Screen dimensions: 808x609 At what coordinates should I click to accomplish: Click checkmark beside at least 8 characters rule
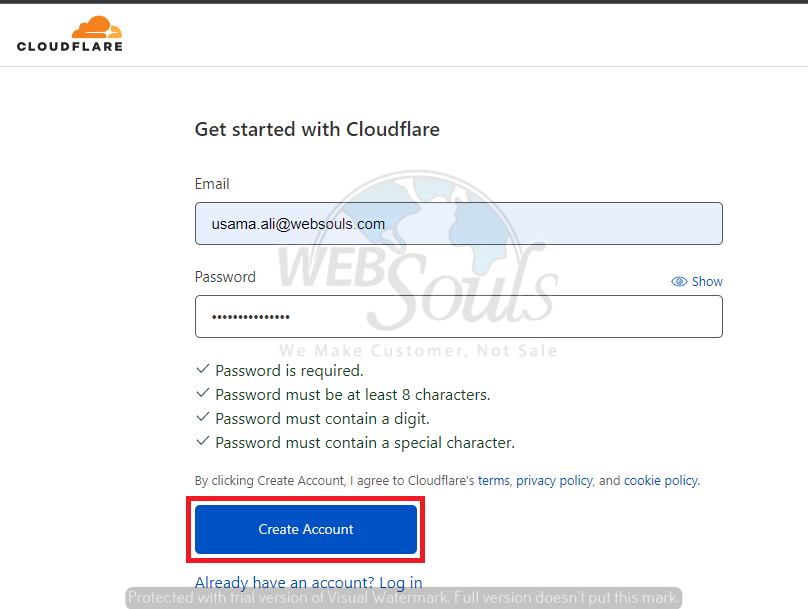click(x=203, y=393)
